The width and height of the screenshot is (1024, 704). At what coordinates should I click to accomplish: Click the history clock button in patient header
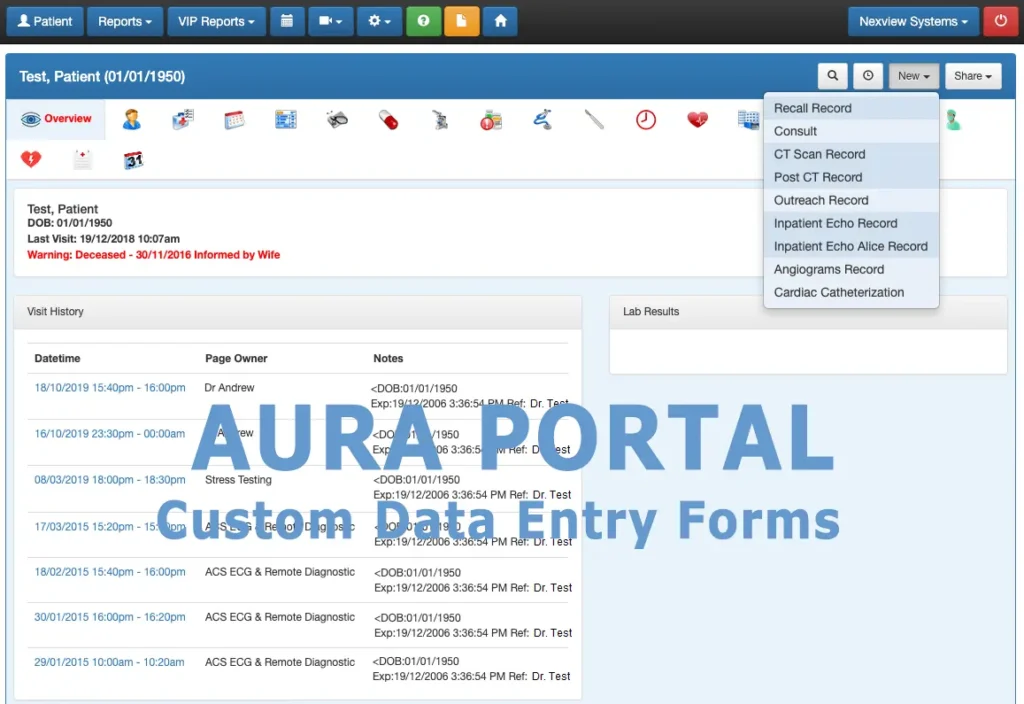click(x=868, y=76)
